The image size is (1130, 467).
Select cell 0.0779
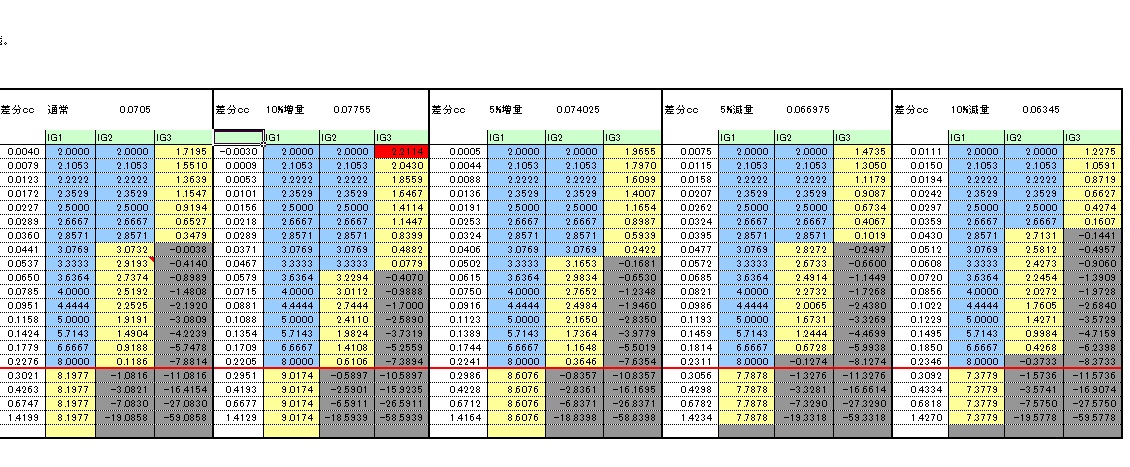pyautogui.click(x=401, y=264)
